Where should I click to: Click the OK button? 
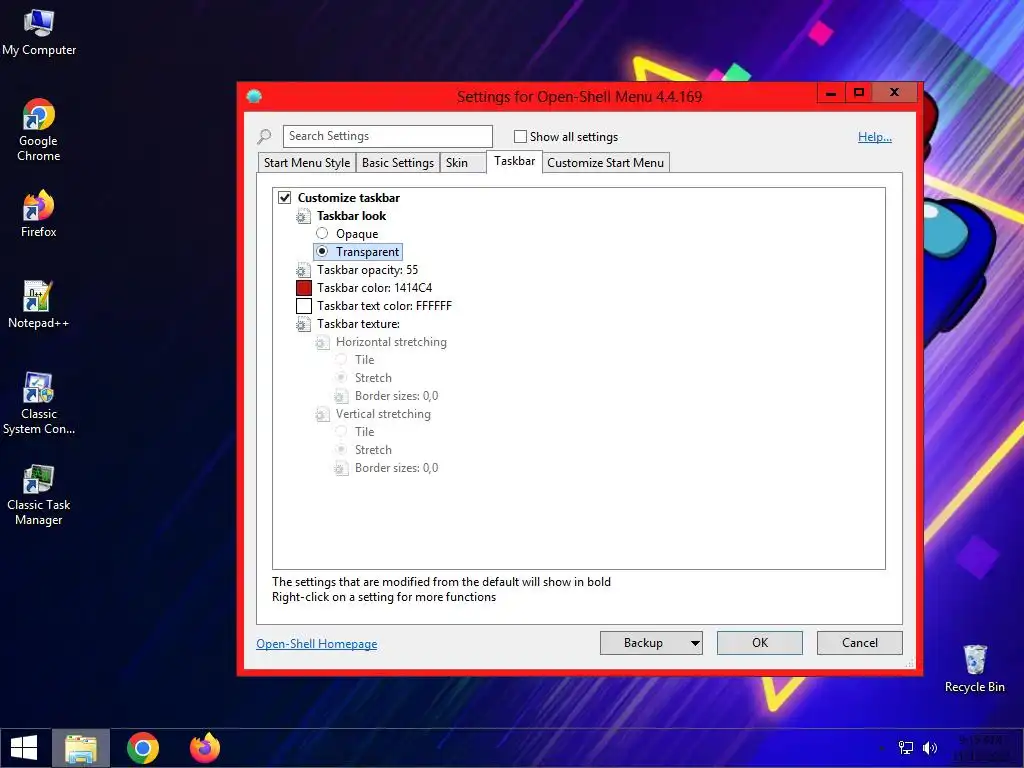pos(760,643)
